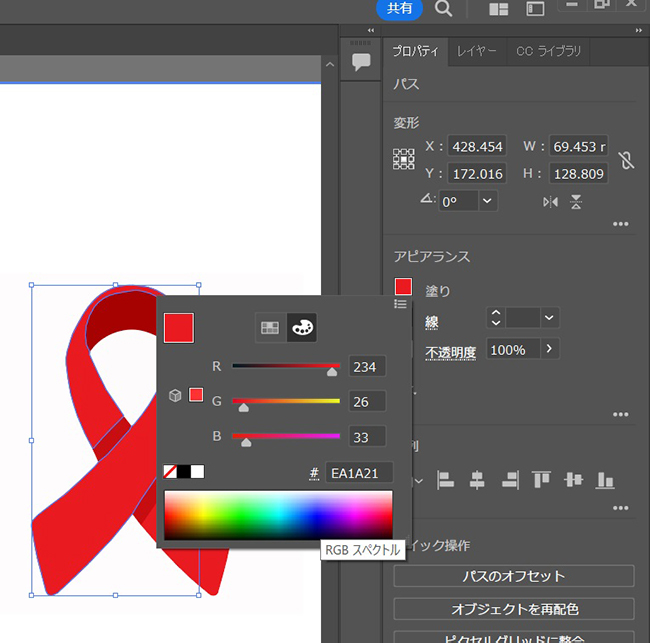Click the search magnifier icon

[x=444, y=9]
